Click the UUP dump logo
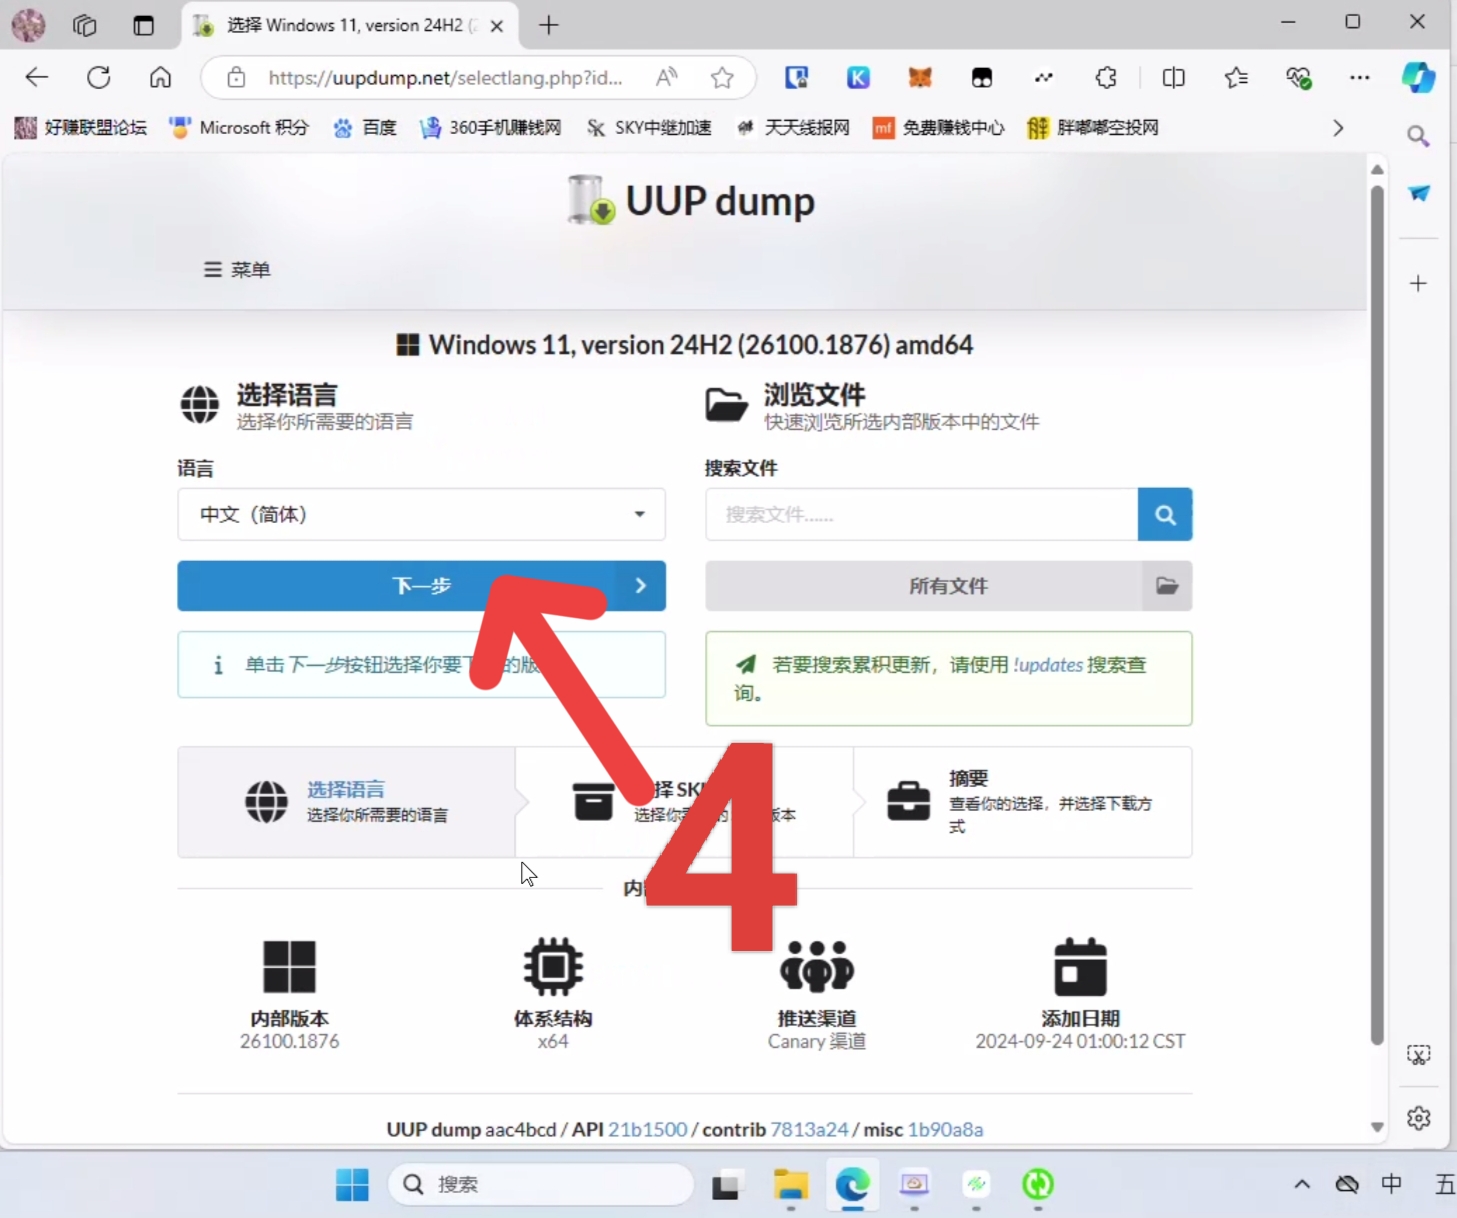The image size is (1457, 1218). point(691,200)
